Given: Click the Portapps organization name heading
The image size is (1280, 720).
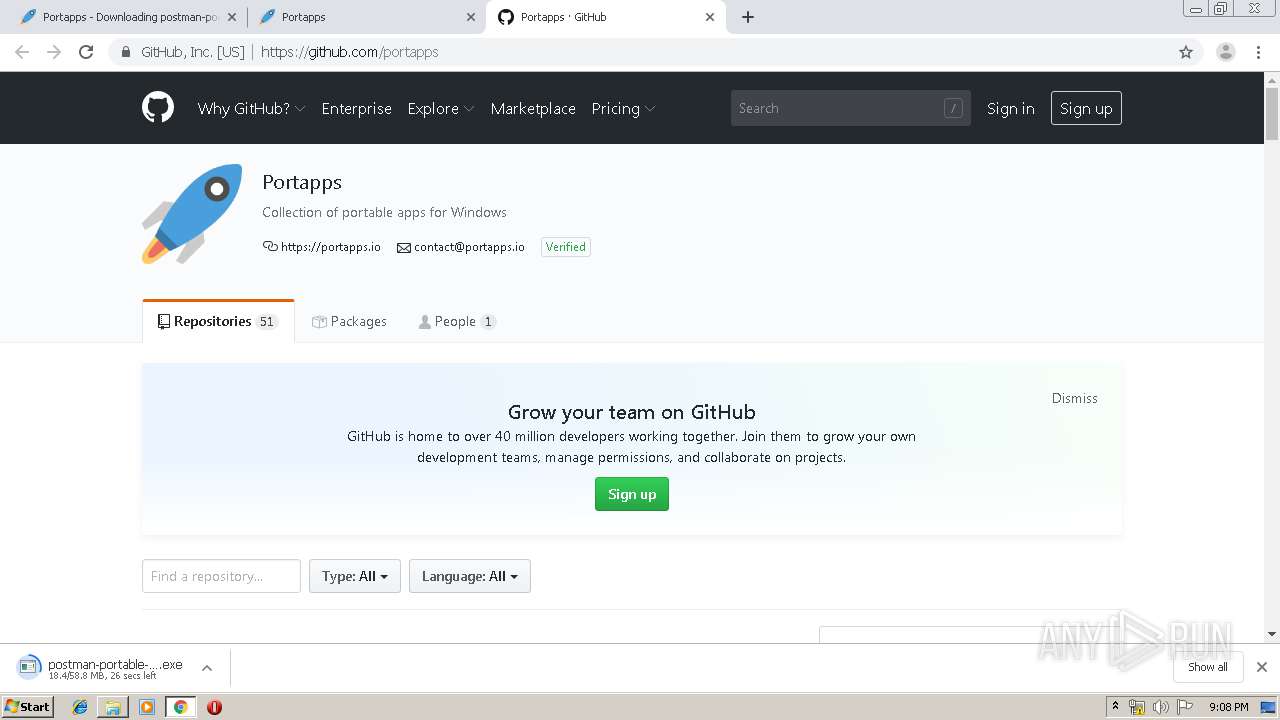Looking at the screenshot, I should coord(302,182).
